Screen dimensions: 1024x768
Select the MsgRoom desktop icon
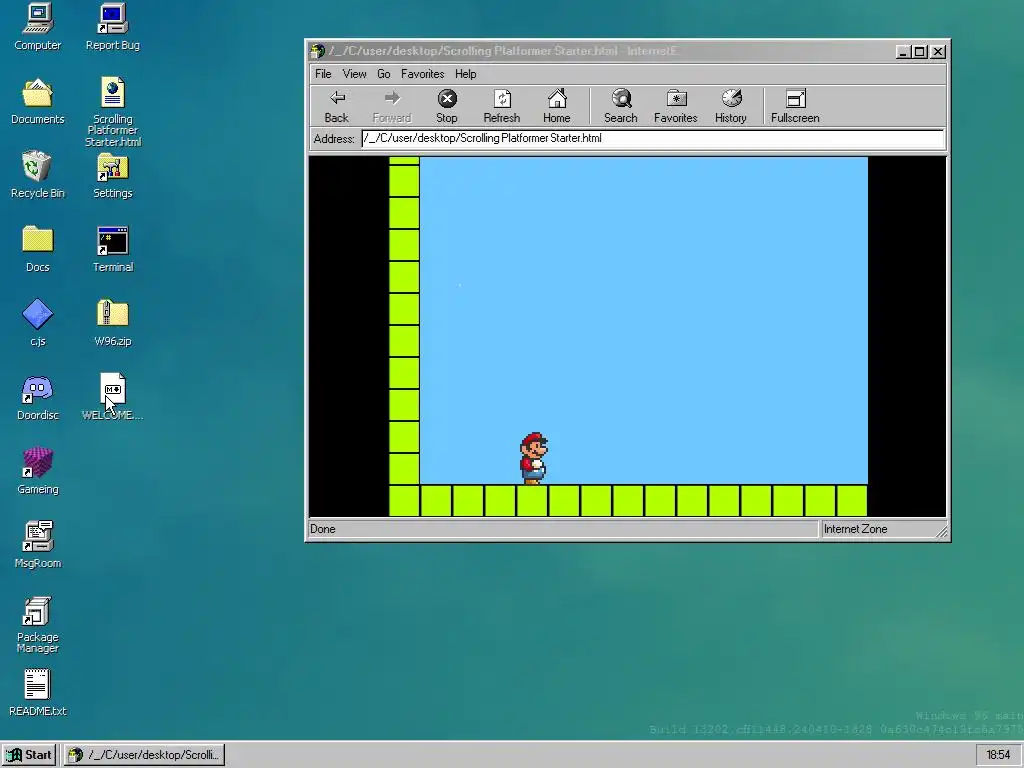pos(38,545)
